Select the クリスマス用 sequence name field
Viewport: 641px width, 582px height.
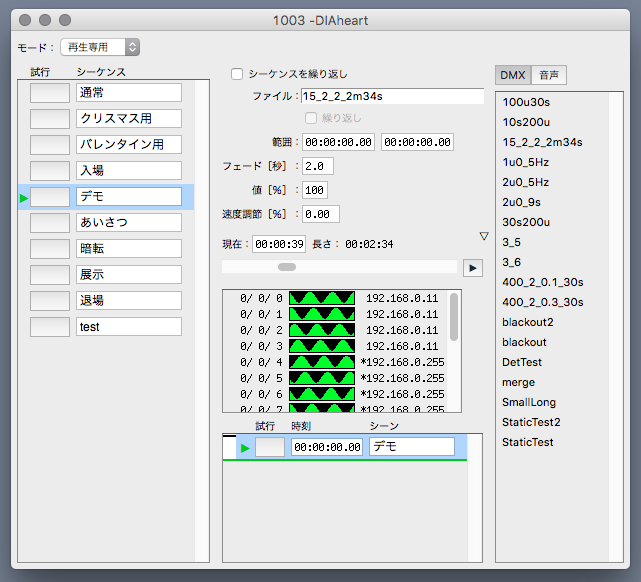pos(129,119)
